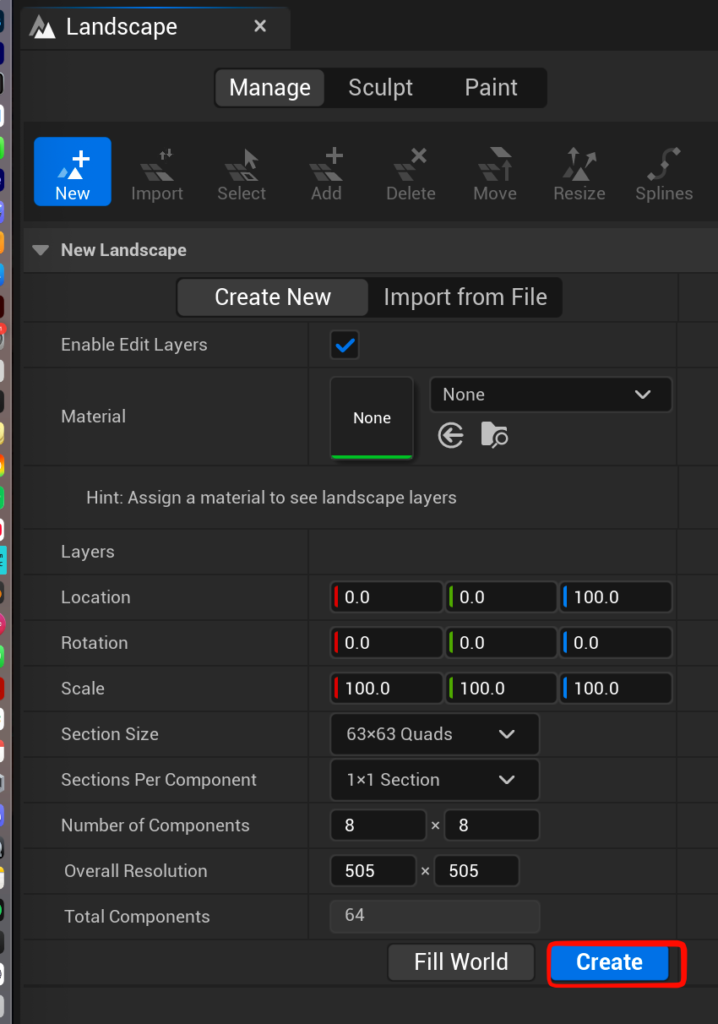Select the New landscape tool
Image resolution: width=718 pixels, height=1024 pixels.
(x=72, y=172)
